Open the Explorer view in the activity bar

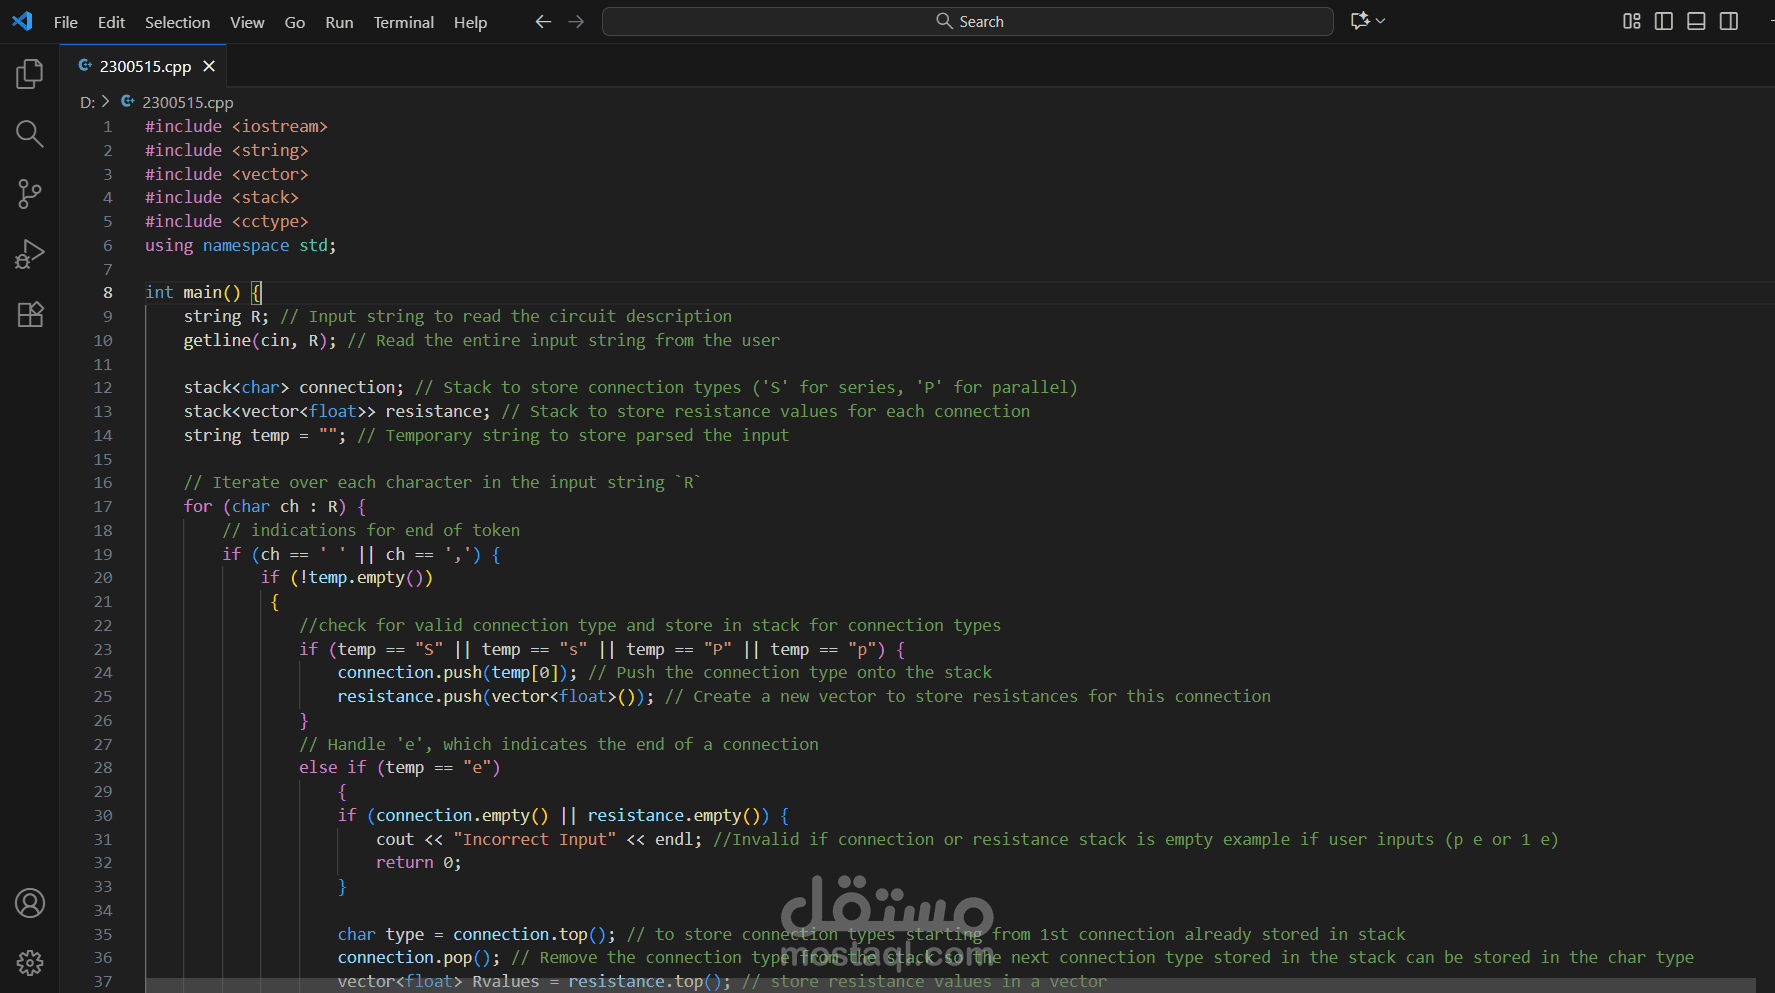coord(30,73)
